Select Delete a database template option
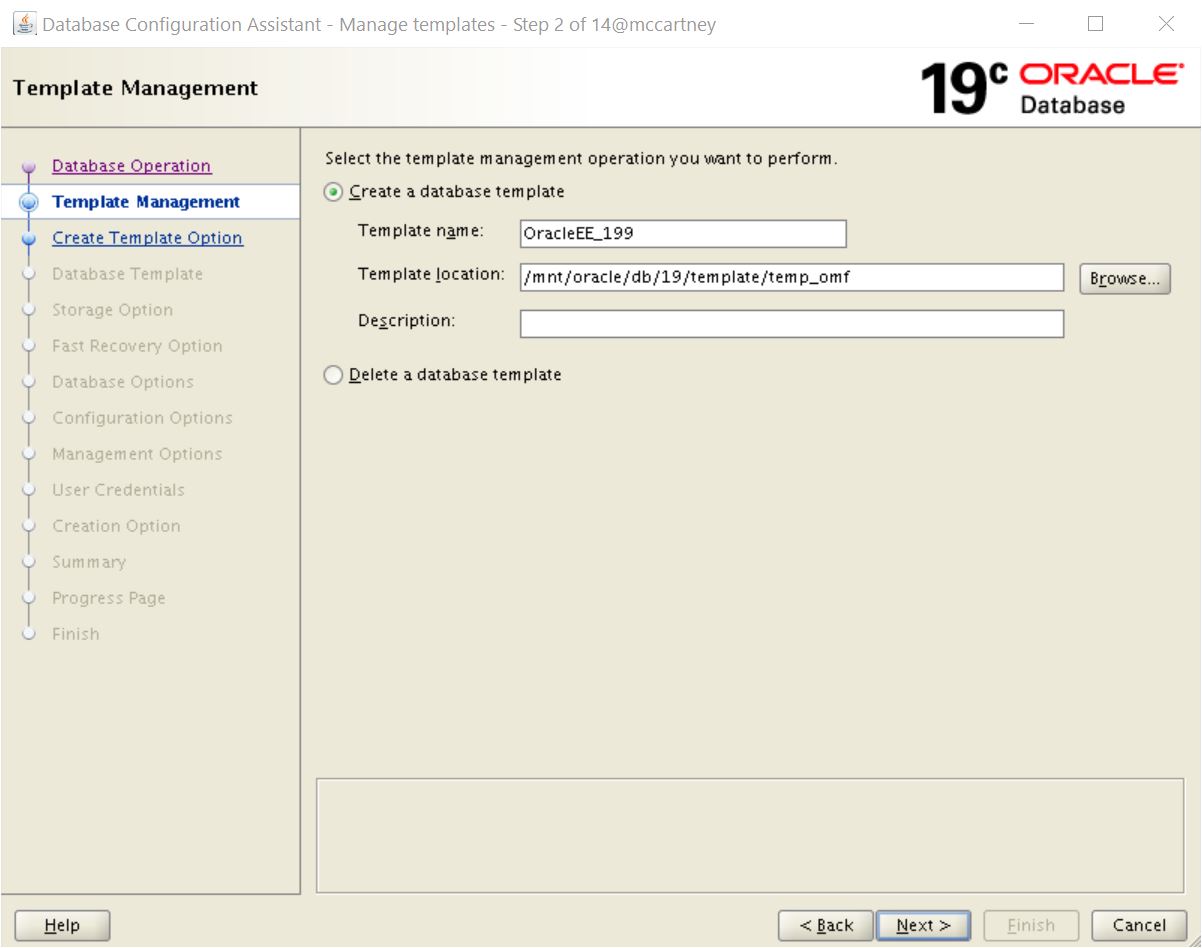This screenshot has width=1202, height=948. coord(334,375)
